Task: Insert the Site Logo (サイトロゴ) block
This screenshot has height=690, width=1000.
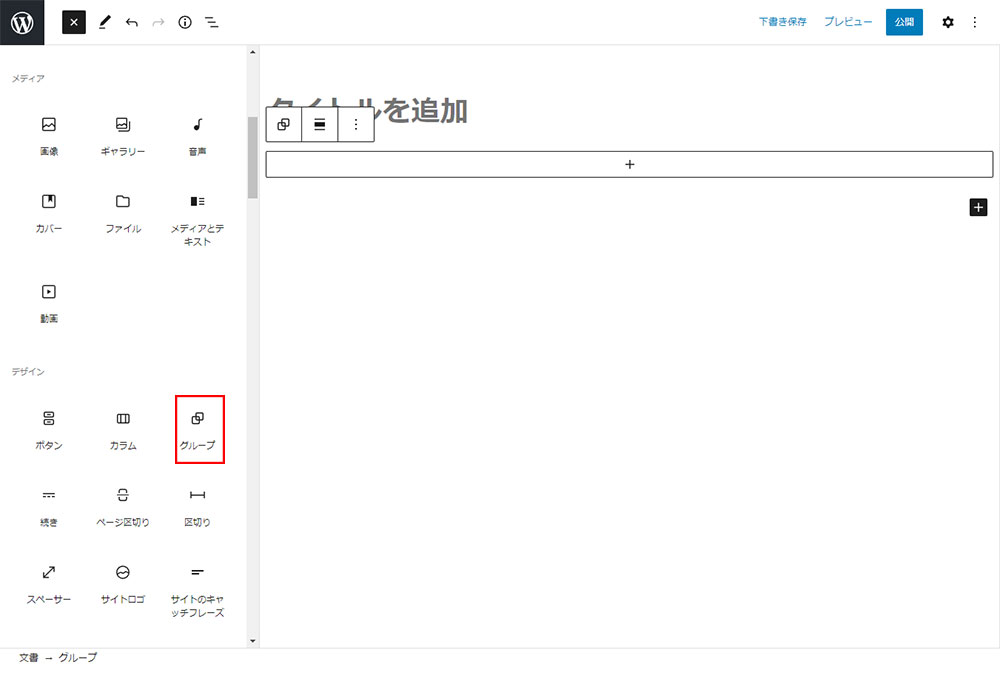Action: coord(122,583)
